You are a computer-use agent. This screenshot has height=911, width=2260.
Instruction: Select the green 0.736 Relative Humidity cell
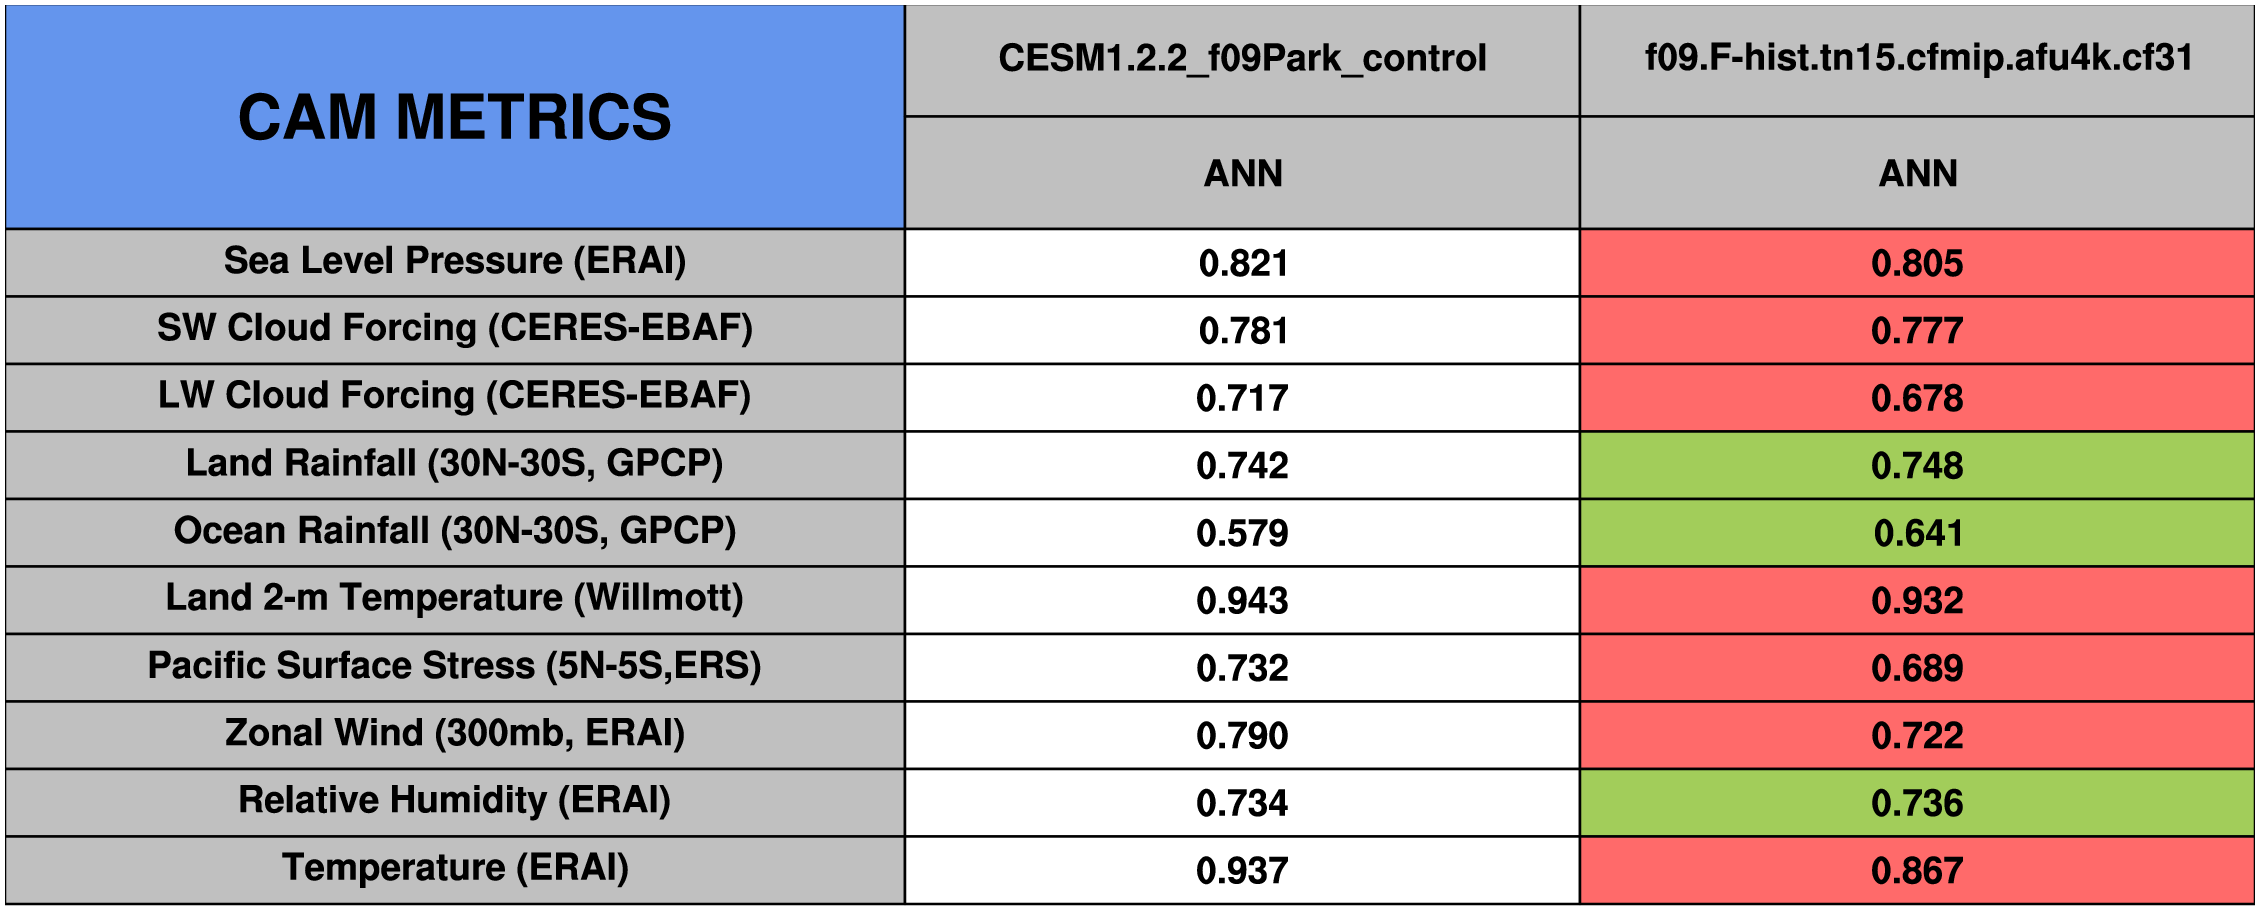coord(1917,804)
